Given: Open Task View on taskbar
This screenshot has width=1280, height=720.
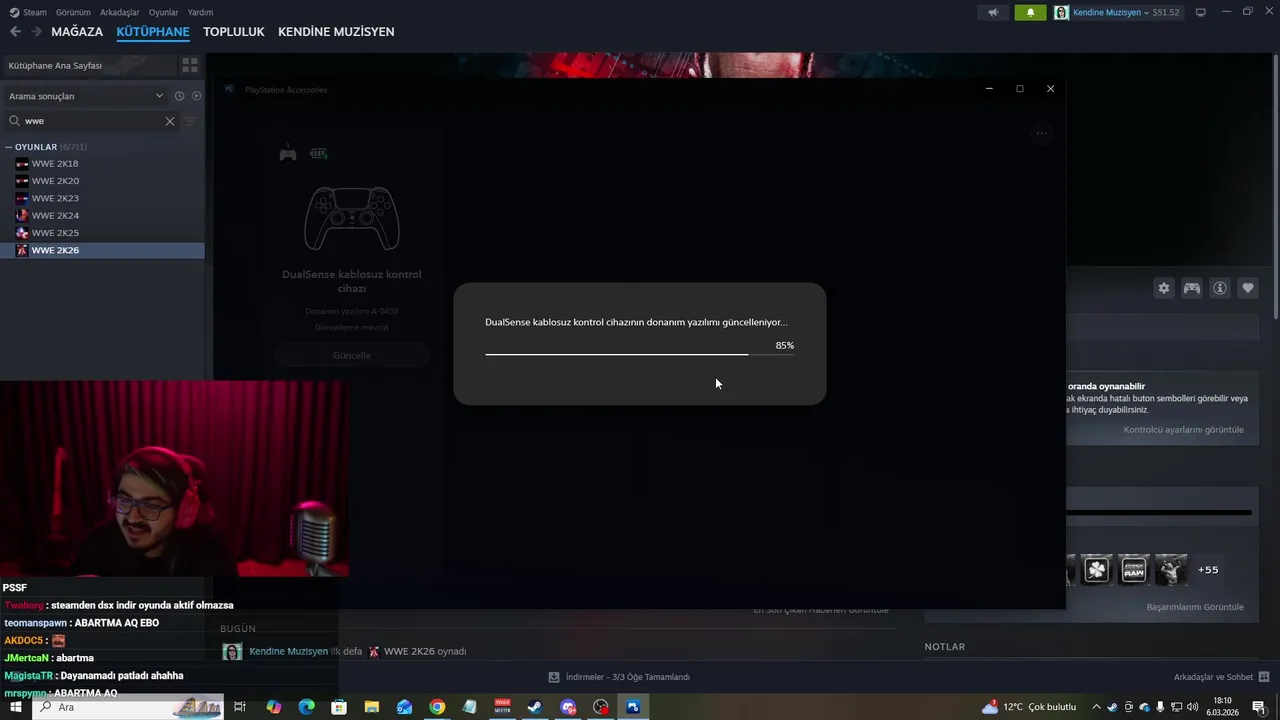Looking at the screenshot, I should point(240,707).
